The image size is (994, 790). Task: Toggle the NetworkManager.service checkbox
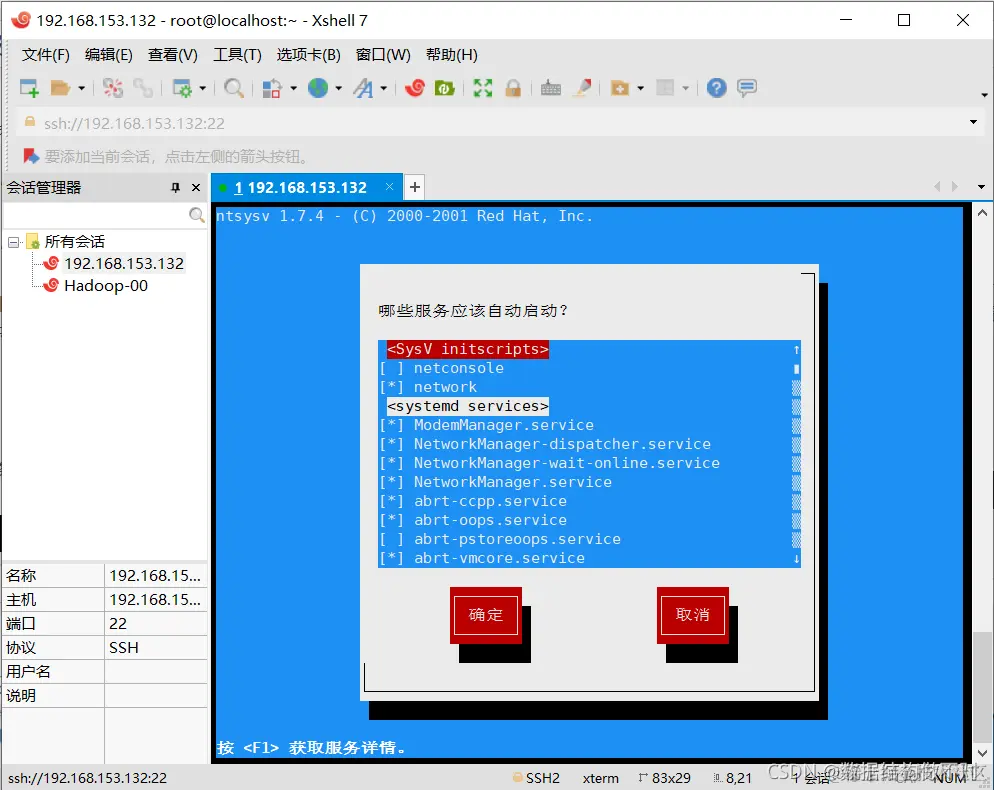(x=391, y=482)
